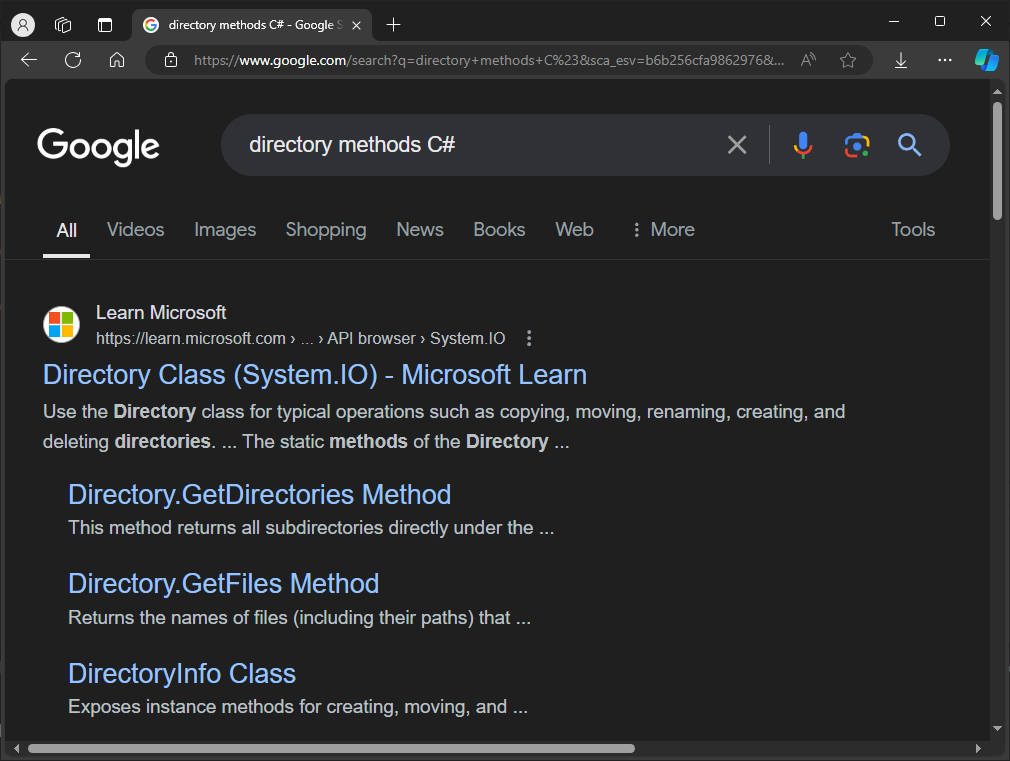This screenshot has height=761, width=1010.
Task: Click the scroll right arrow
Action: [x=978, y=748]
